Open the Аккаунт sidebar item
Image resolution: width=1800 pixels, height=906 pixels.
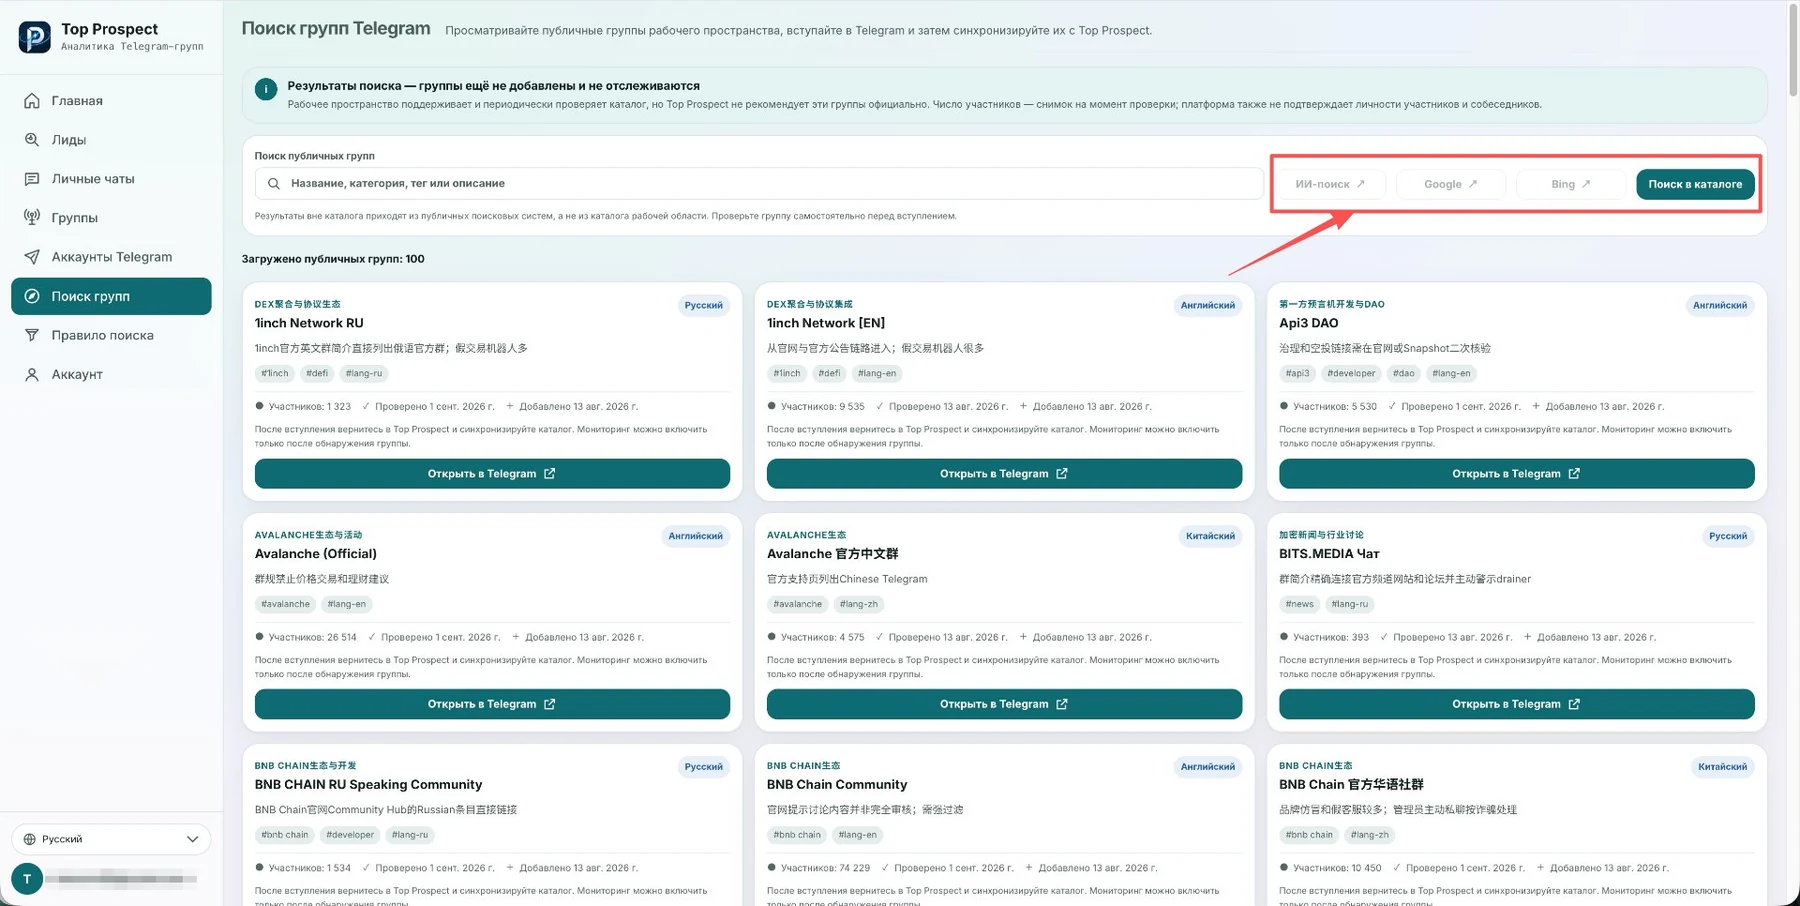111,374
